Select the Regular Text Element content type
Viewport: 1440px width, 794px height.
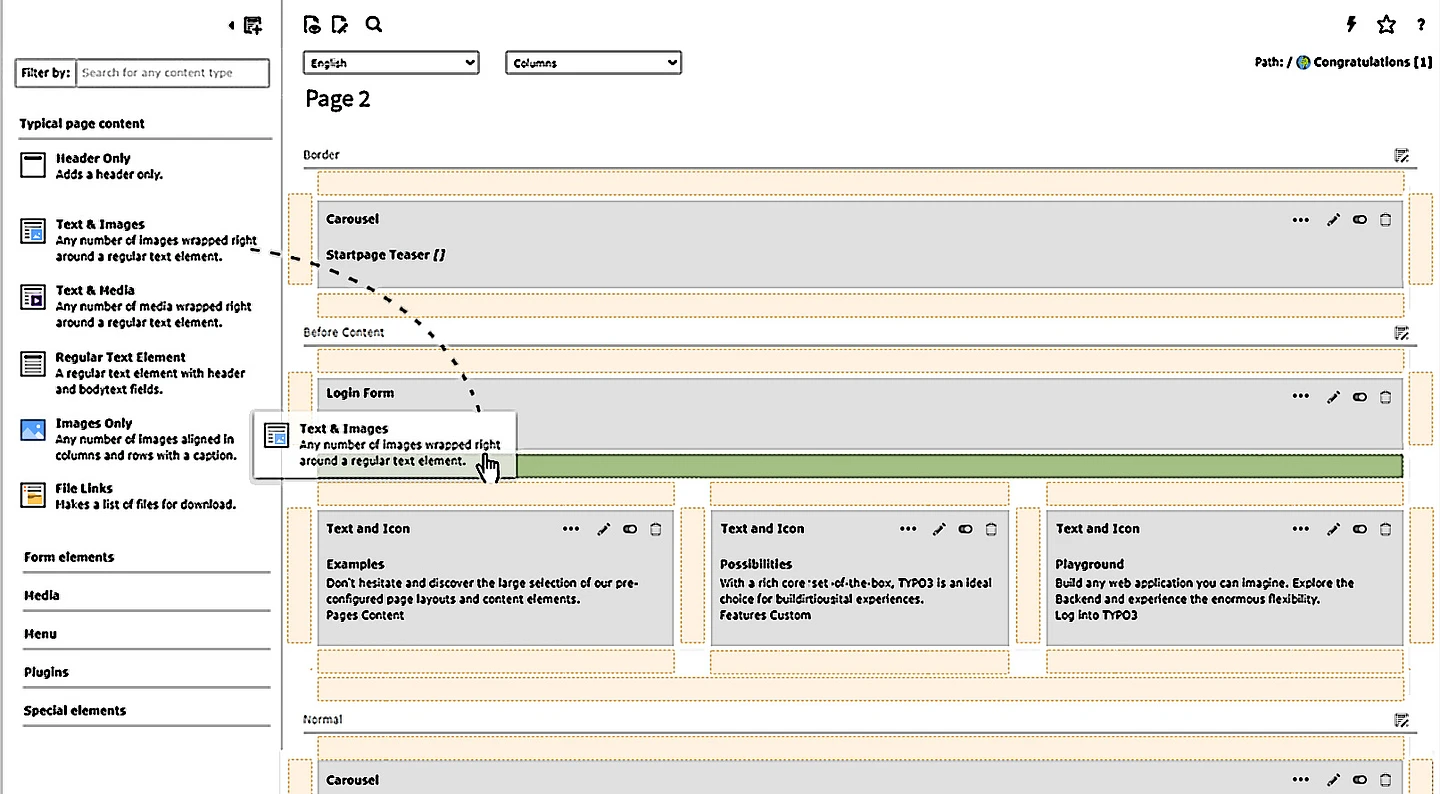click(x=120, y=357)
